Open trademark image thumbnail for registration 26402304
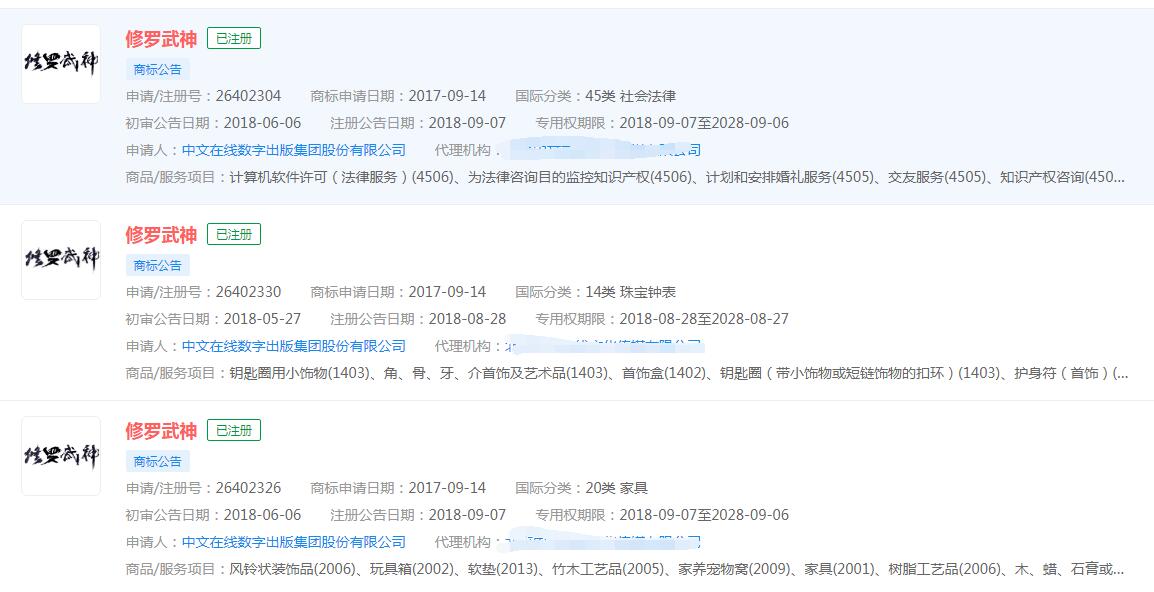1154x592 pixels. point(61,64)
